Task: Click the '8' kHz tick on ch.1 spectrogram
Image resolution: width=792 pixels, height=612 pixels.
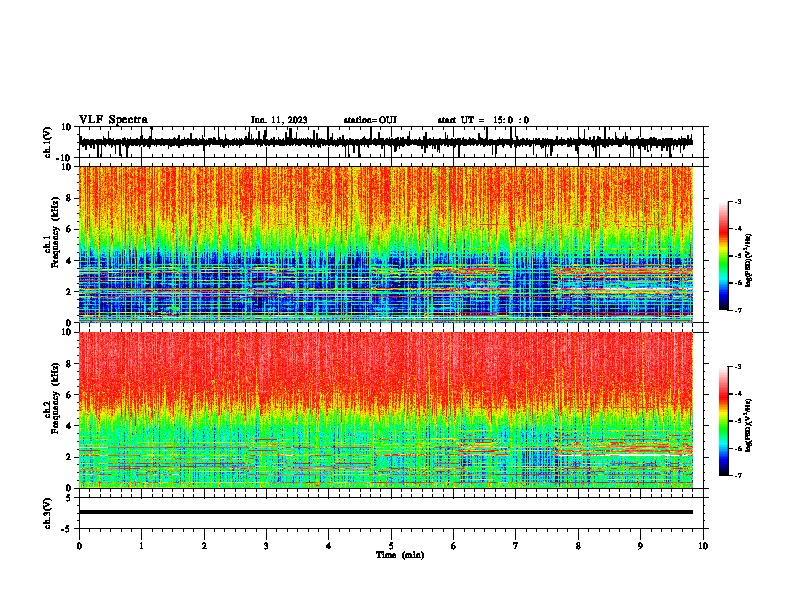Action: point(69,198)
